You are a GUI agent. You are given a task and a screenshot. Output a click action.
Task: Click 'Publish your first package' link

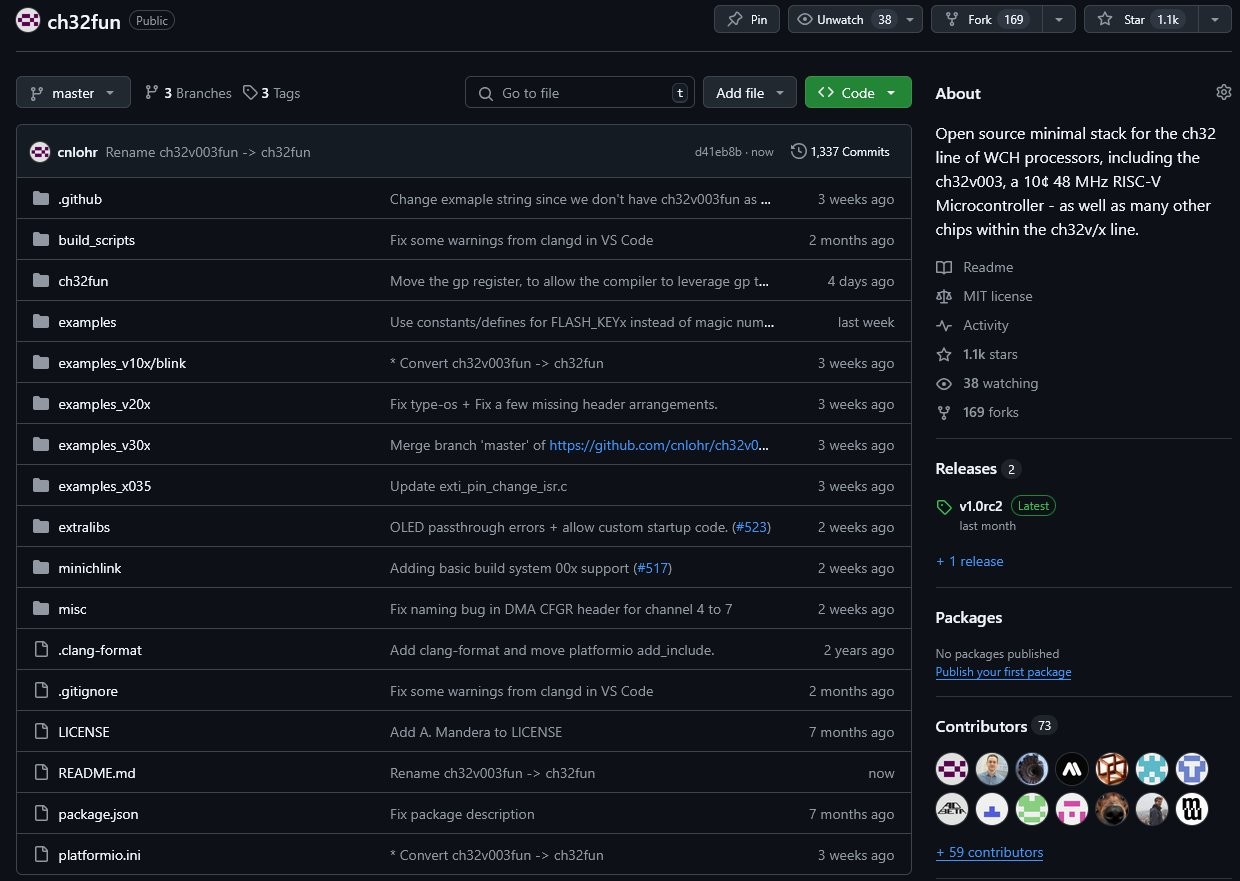(x=1003, y=672)
